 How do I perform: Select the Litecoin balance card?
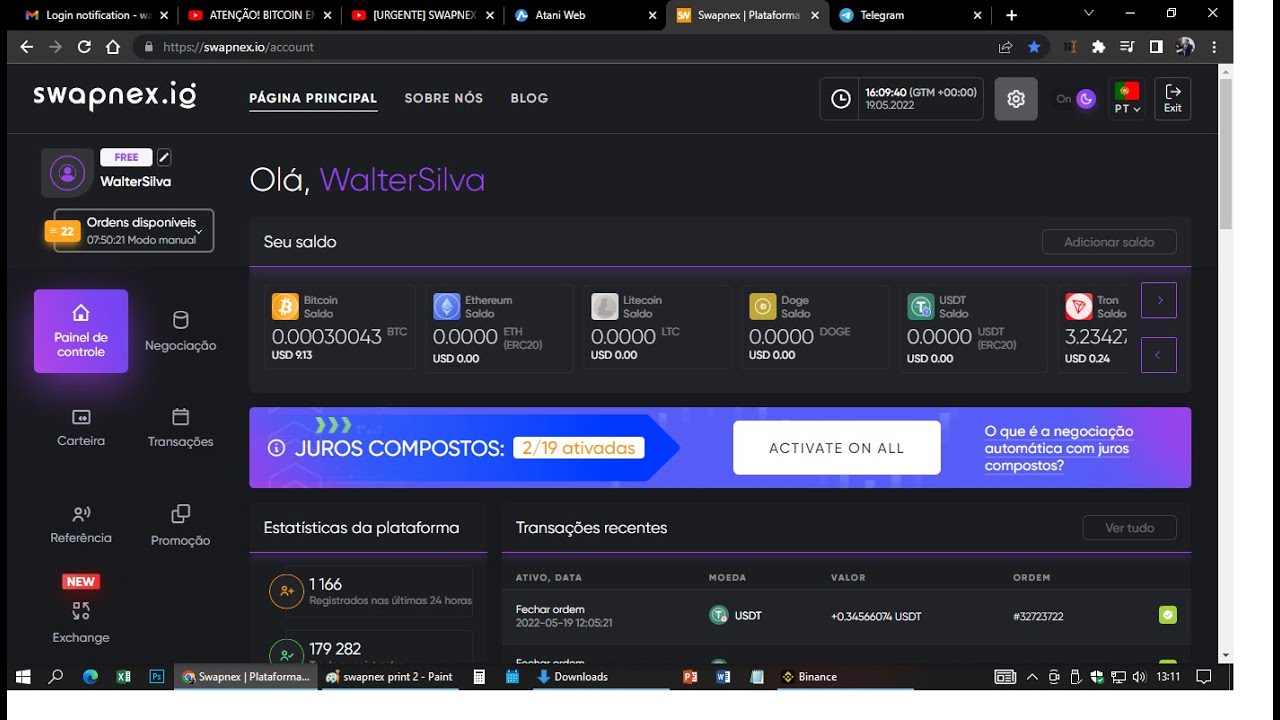point(657,328)
